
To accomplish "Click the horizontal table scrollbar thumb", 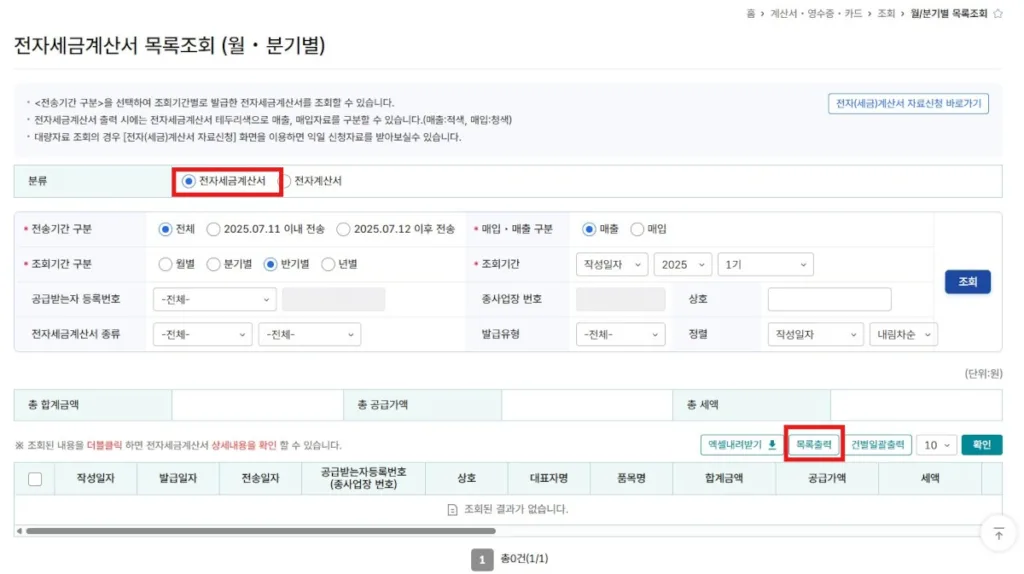I will tap(261, 531).
